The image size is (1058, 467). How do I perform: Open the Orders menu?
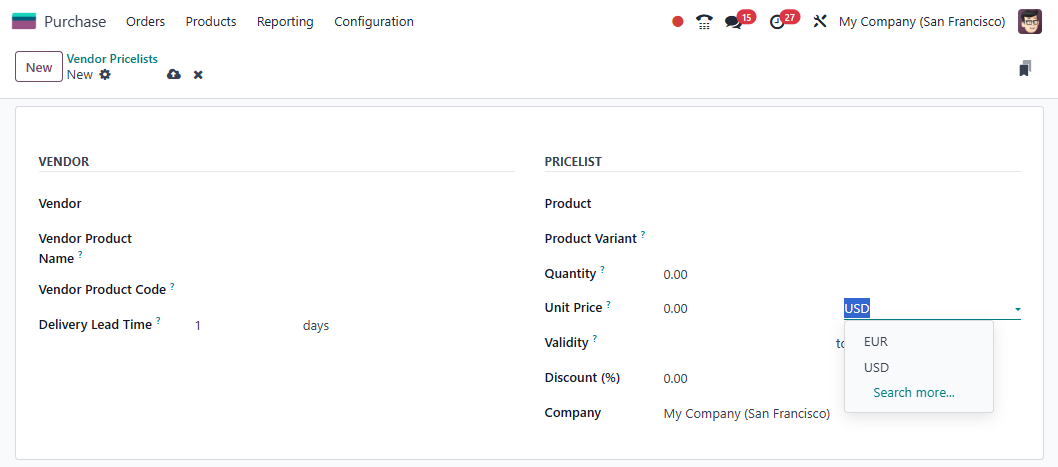click(x=146, y=21)
